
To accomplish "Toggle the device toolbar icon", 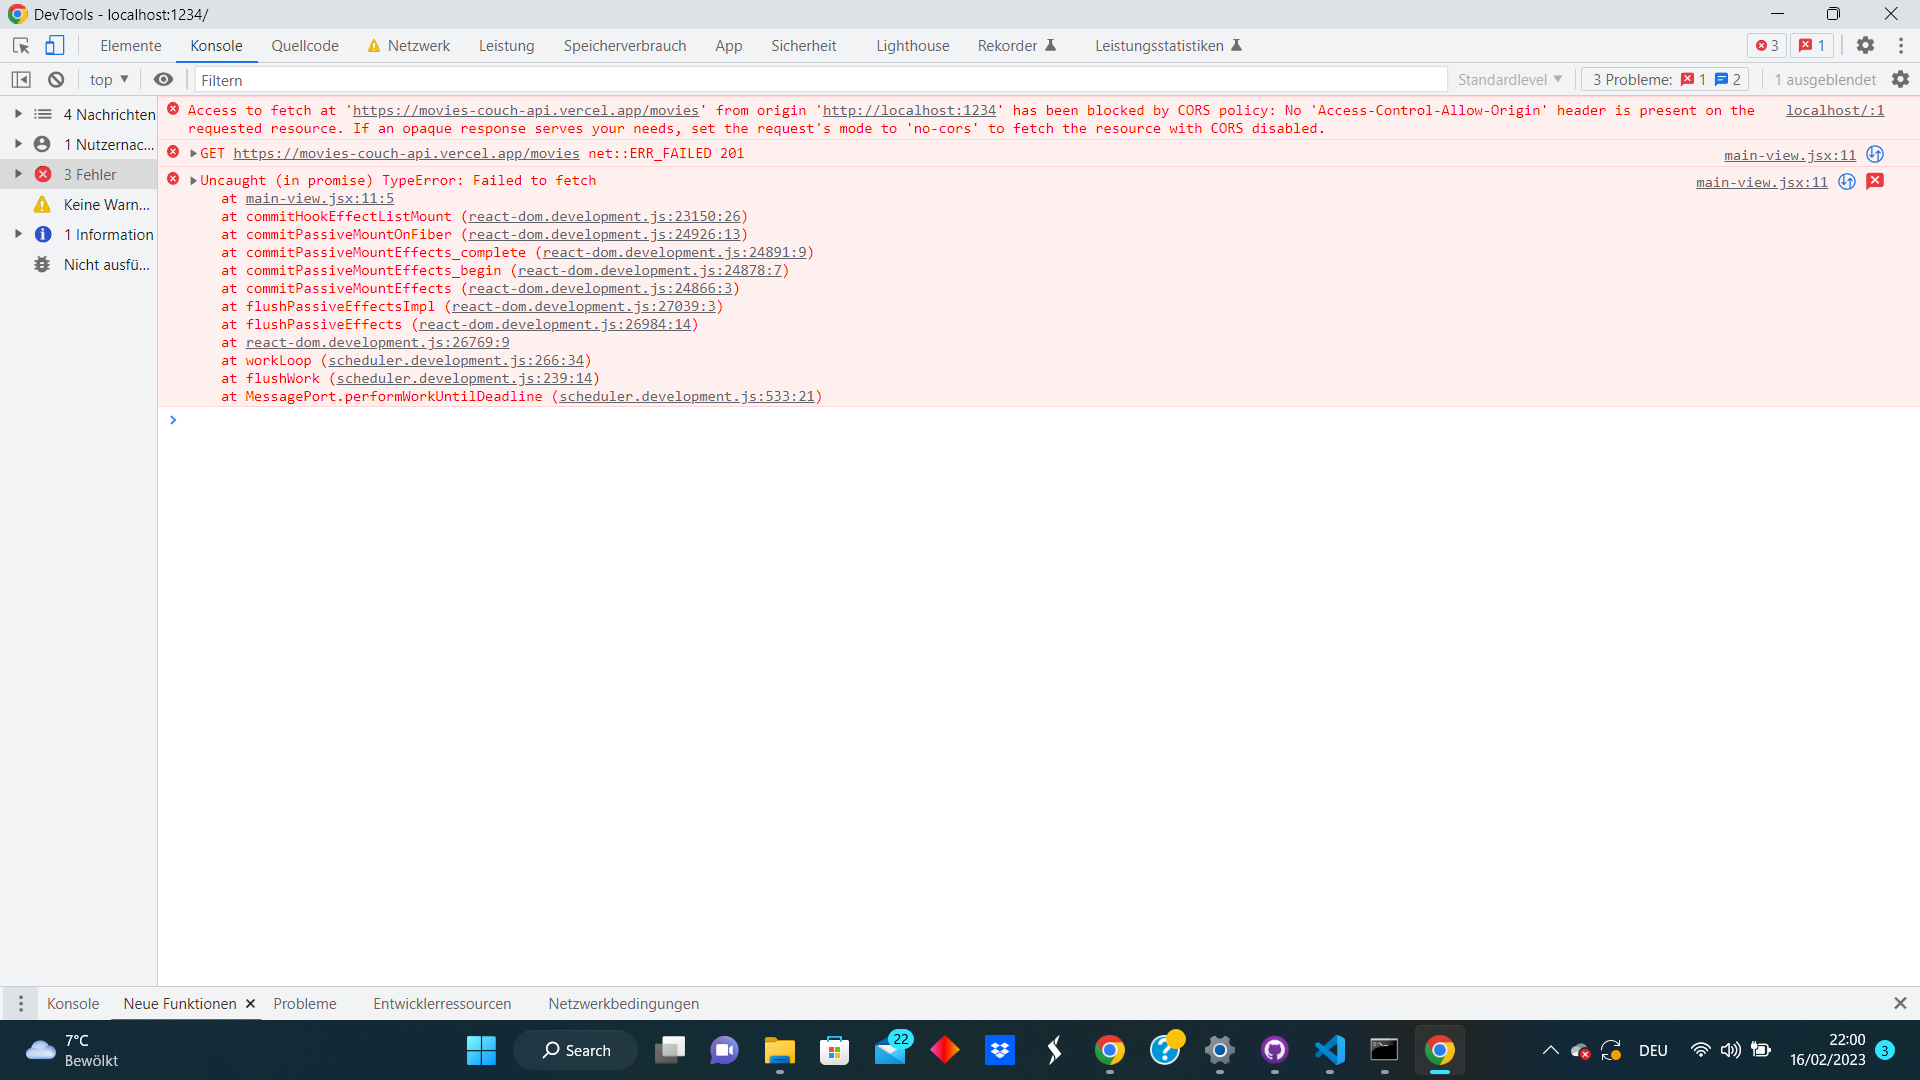I will (55, 46).
